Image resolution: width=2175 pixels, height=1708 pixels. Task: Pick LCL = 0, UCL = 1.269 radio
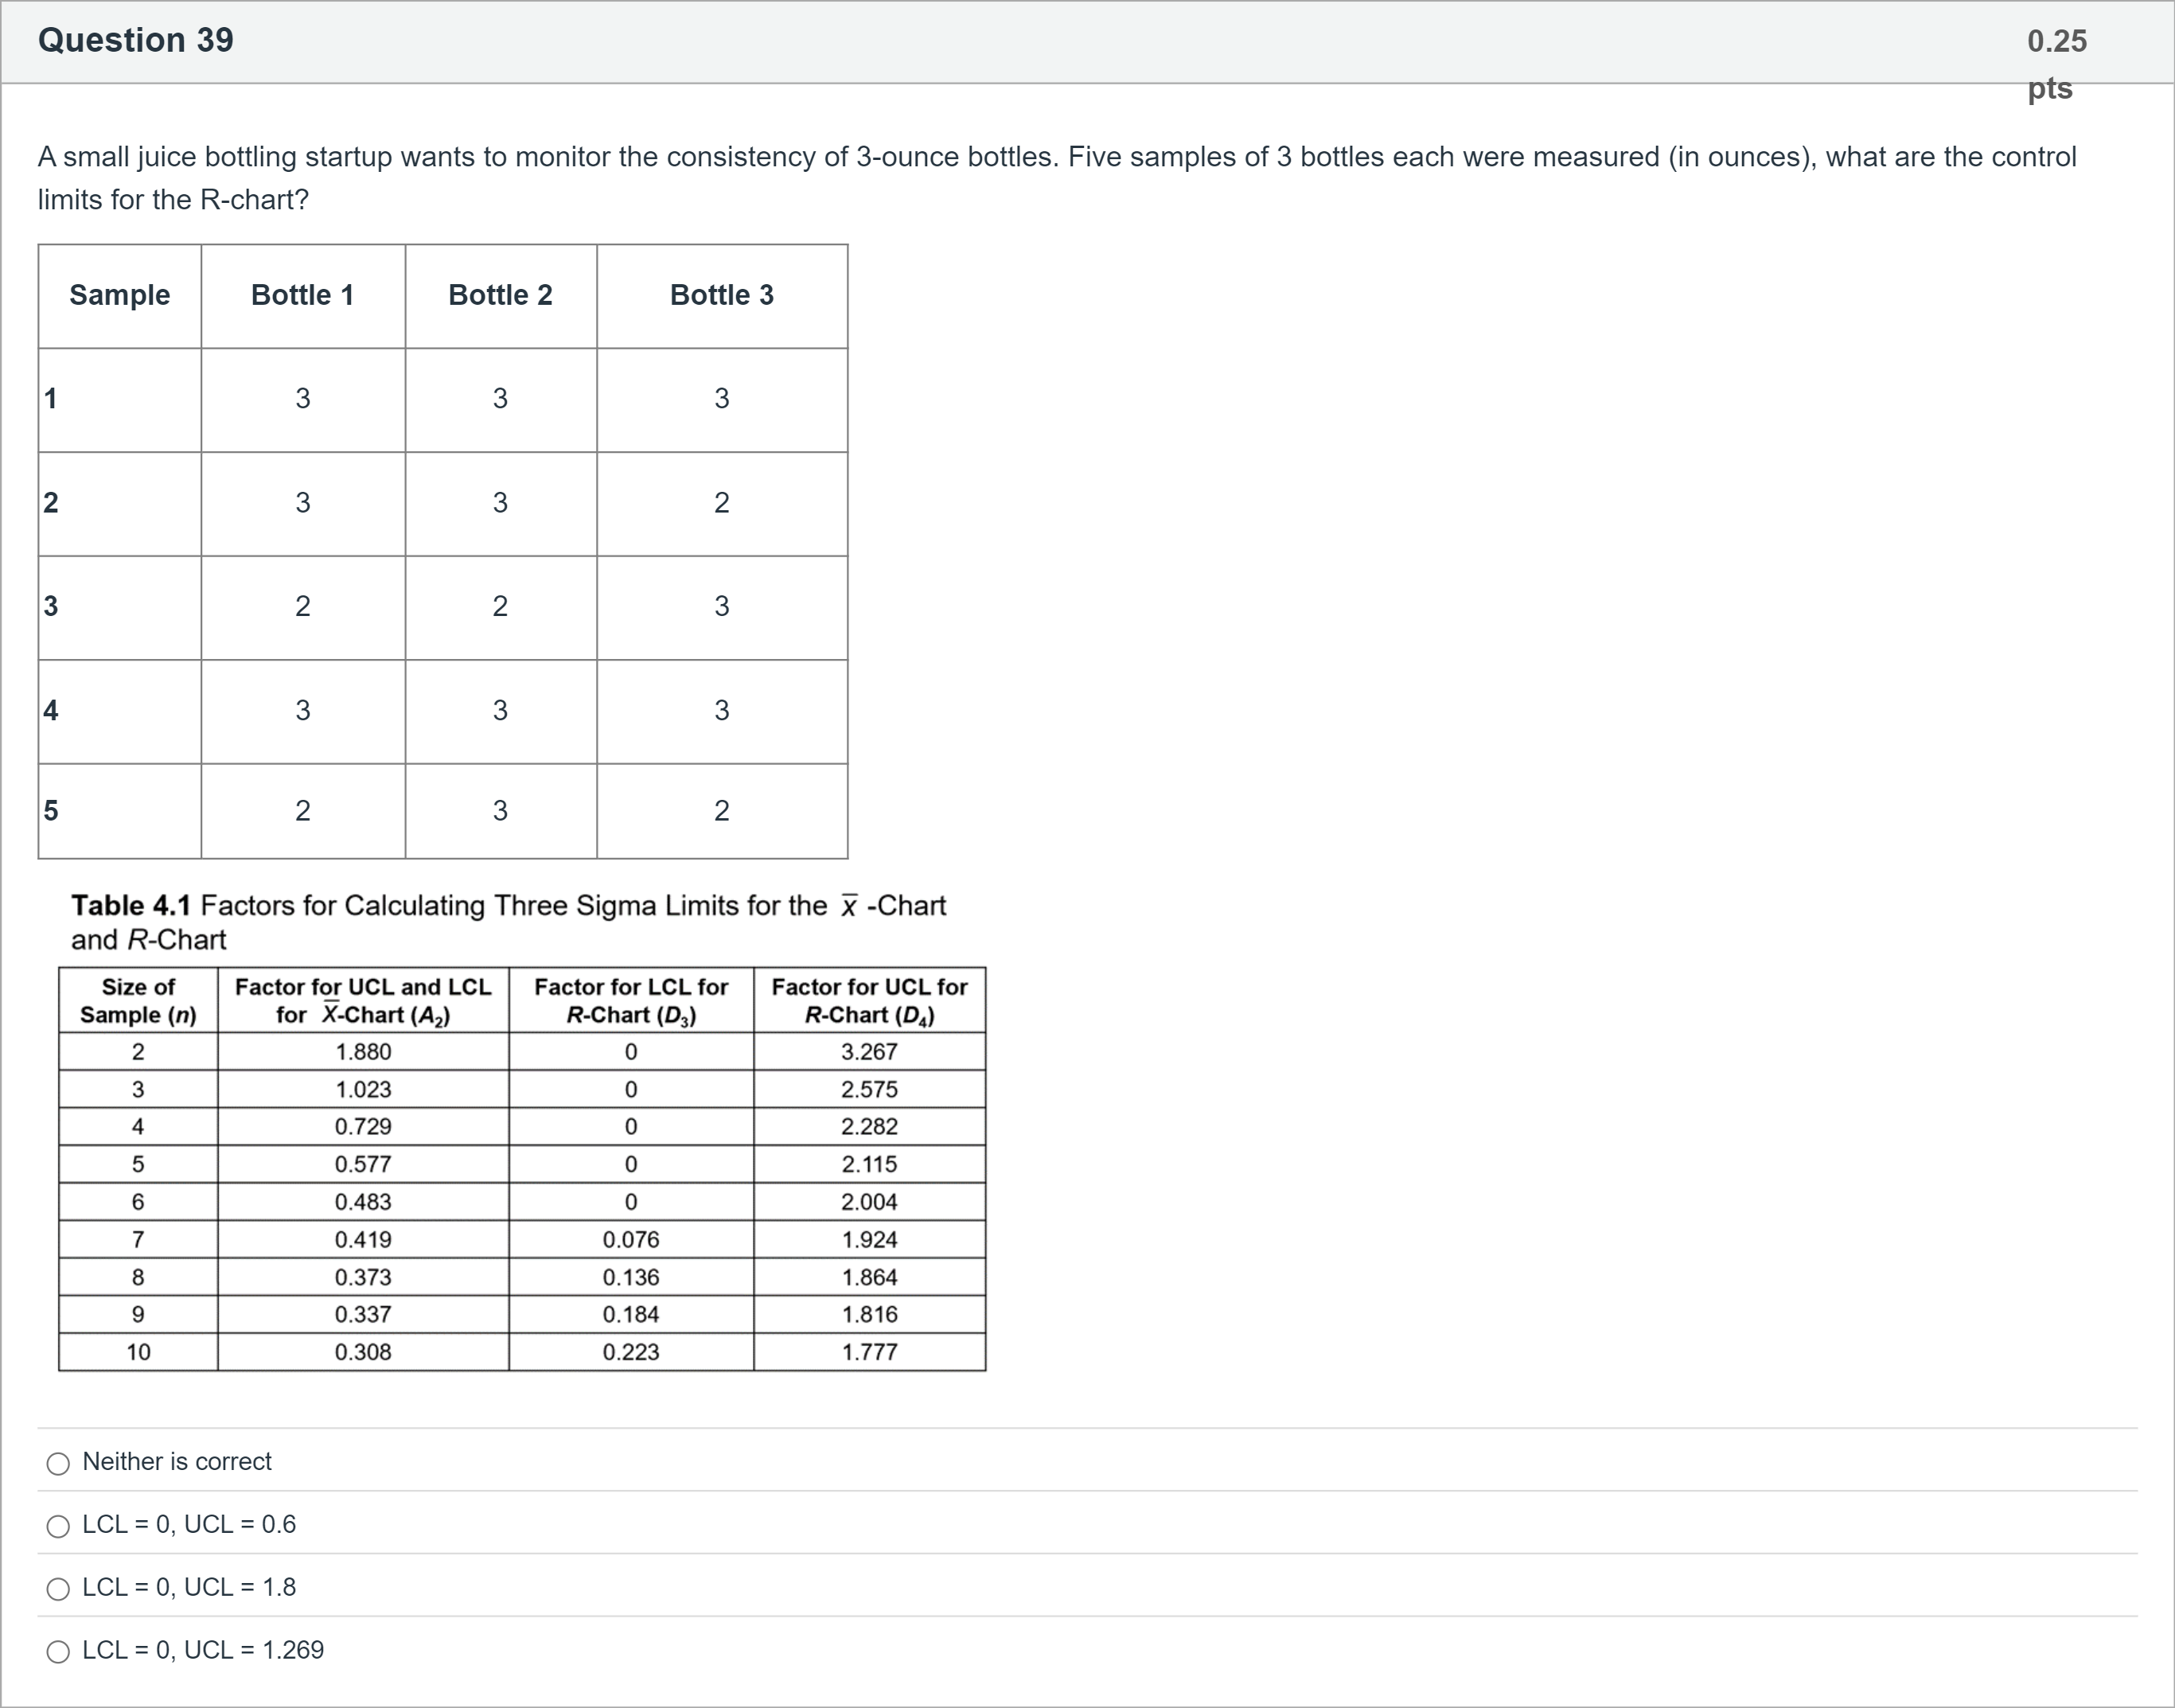pos(59,1652)
